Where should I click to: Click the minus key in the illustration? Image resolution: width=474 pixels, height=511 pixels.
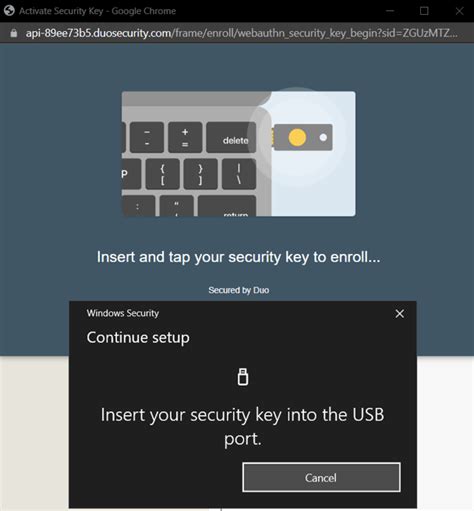pos(147,137)
